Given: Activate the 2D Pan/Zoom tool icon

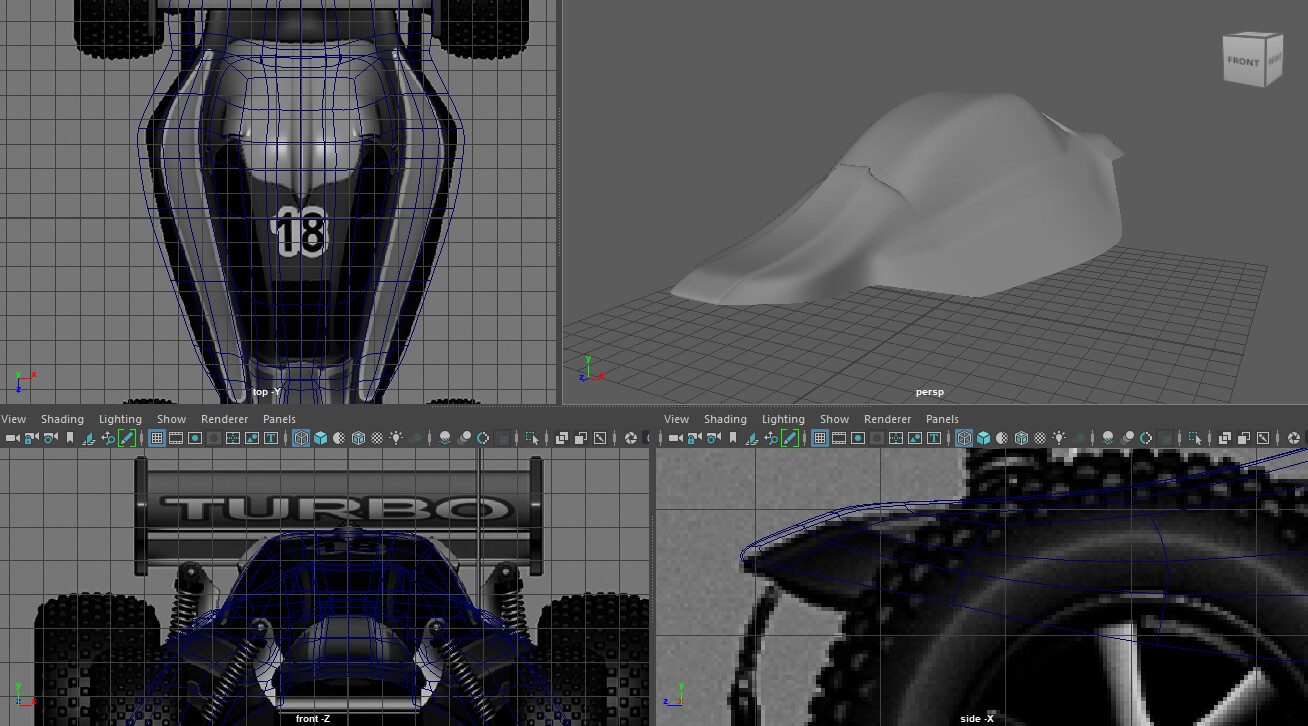Looking at the screenshot, I should click(x=108, y=437).
